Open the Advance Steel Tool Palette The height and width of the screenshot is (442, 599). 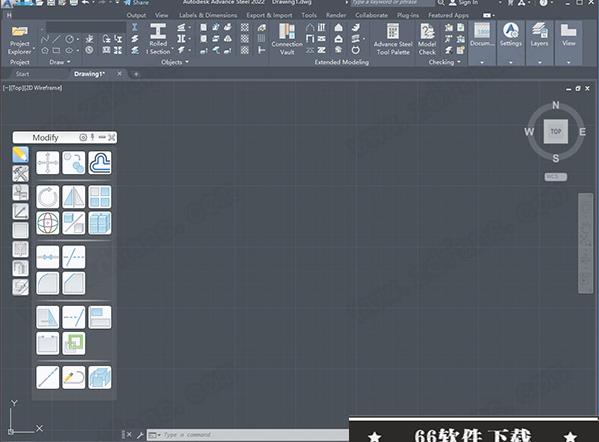[x=393, y=39]
